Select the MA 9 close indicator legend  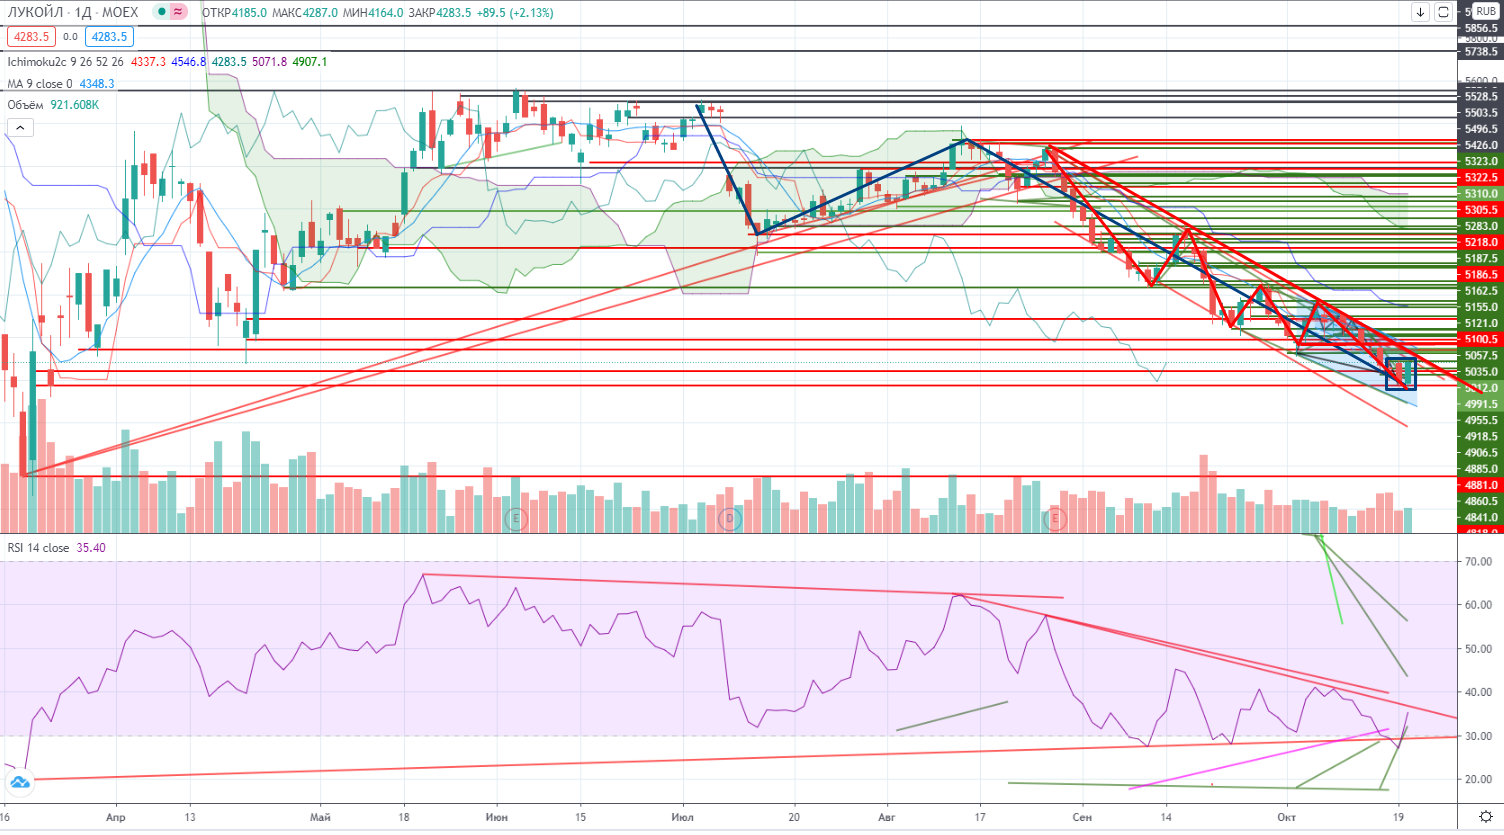coord(40,84)
